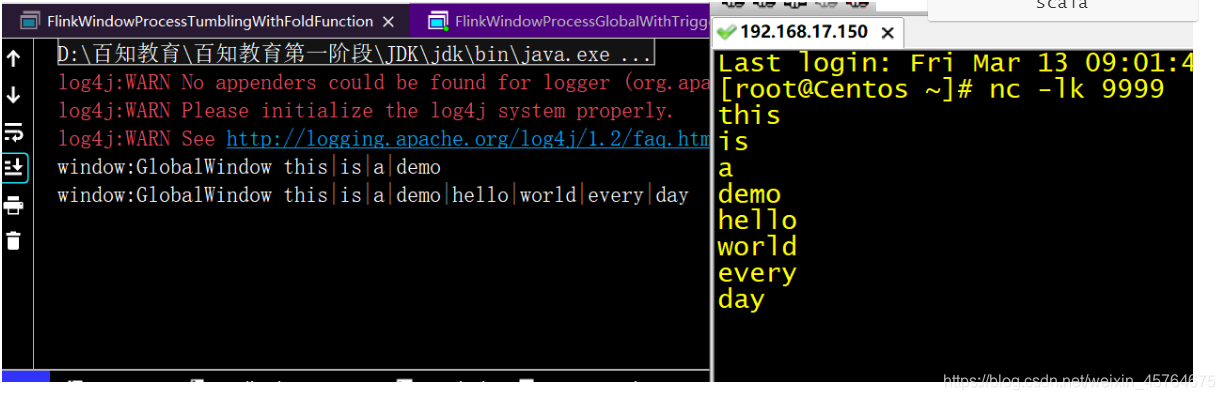Click the java.exe command line in console
This screenshot has height=400, width=1225.
[x=355, y=53]
